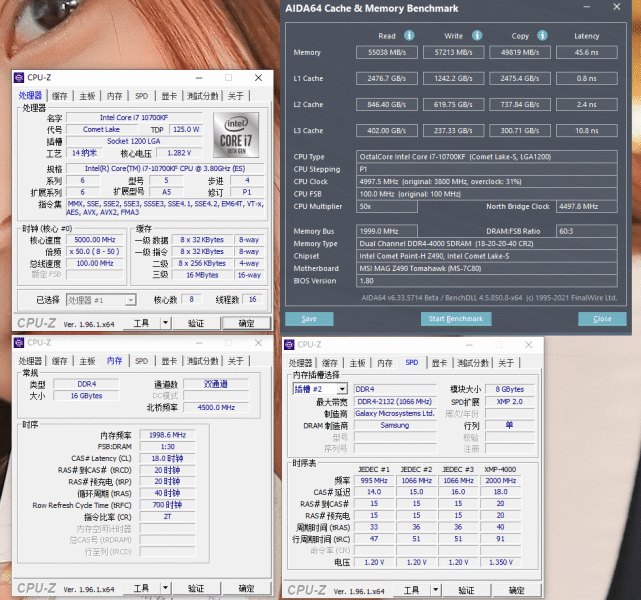Click the Motherboard field MSI MAG Z490 Tomahawk
The width and height of the screenshot is (641, 600).
pyautogui.click(x=486, y=269)
